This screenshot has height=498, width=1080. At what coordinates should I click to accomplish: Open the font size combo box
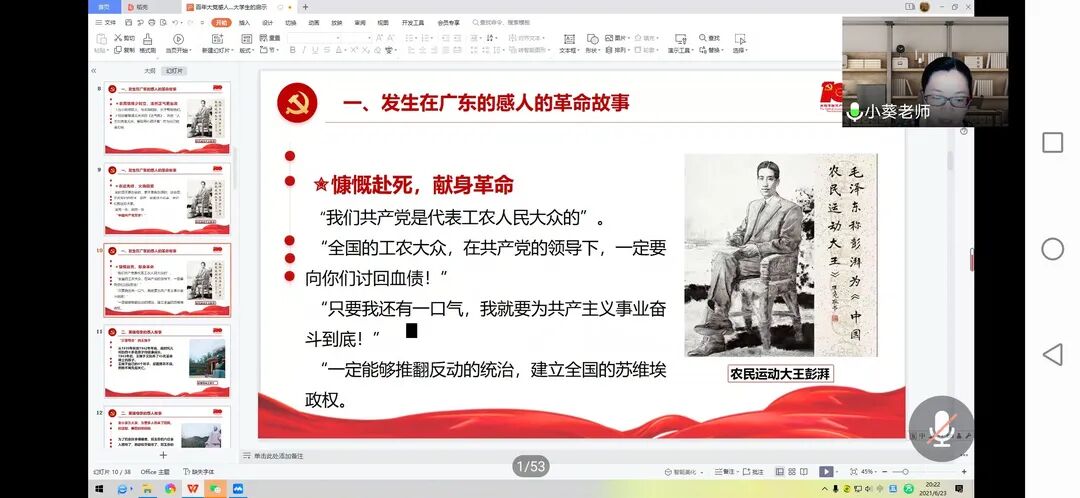[357, 38]
